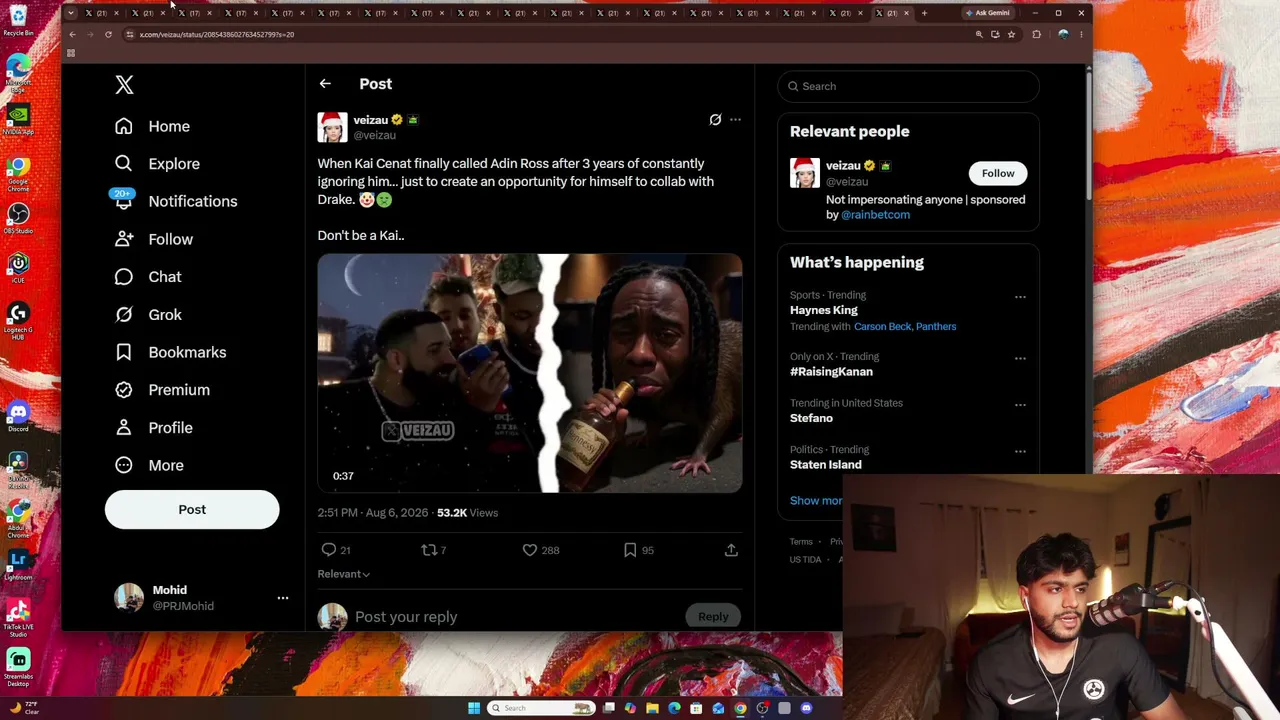This screenshot has width=1280, height=720.
Task: Bookmark the veizau post
Action: 630,550
